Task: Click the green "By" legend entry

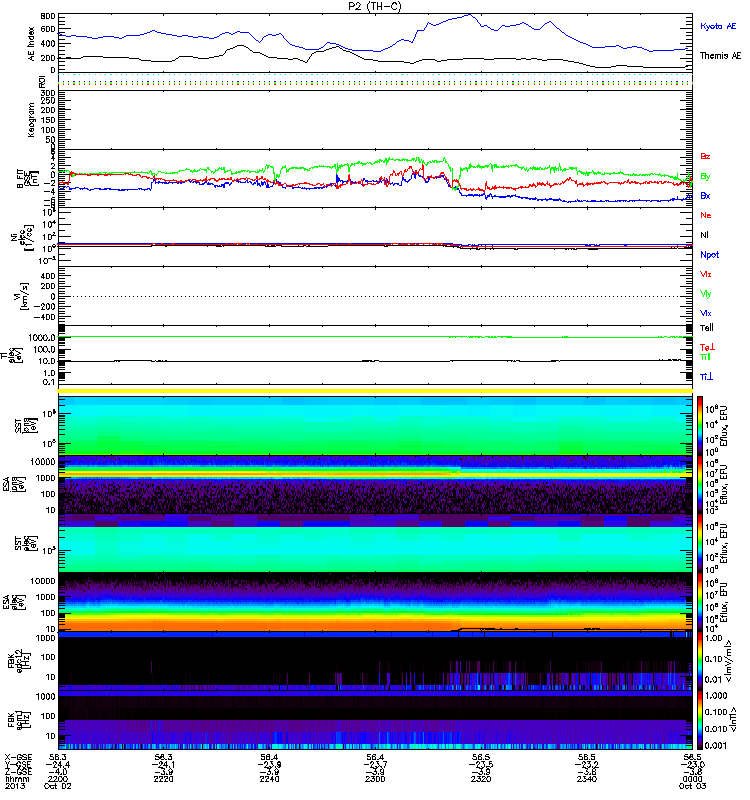Action: pos(705,176)
